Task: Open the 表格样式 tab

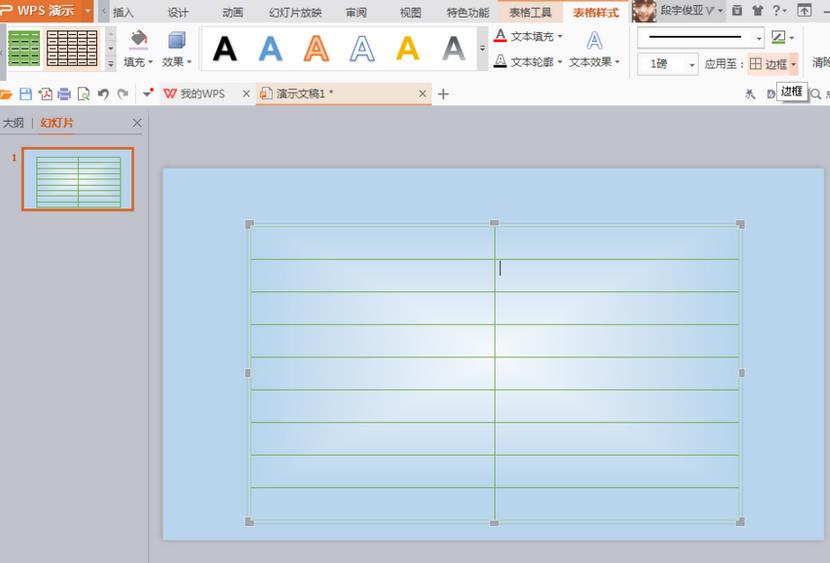Action: tap(596, 13)
